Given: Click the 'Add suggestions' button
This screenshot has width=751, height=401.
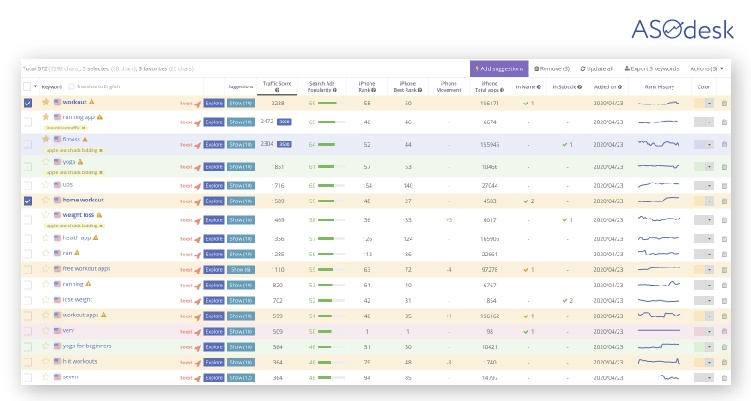Looking at the screenshot, I should pos(499,69).
